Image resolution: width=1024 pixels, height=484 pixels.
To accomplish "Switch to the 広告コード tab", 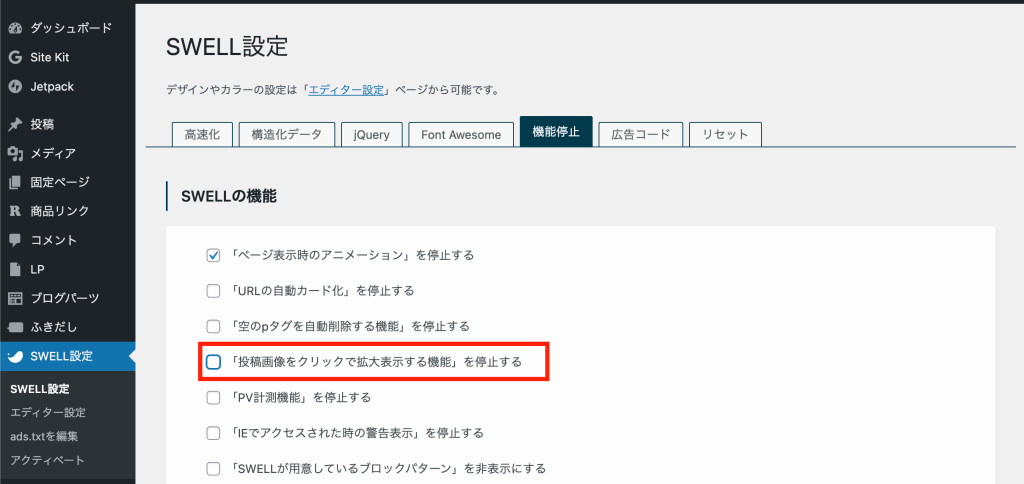I will [x=641, y=135].
